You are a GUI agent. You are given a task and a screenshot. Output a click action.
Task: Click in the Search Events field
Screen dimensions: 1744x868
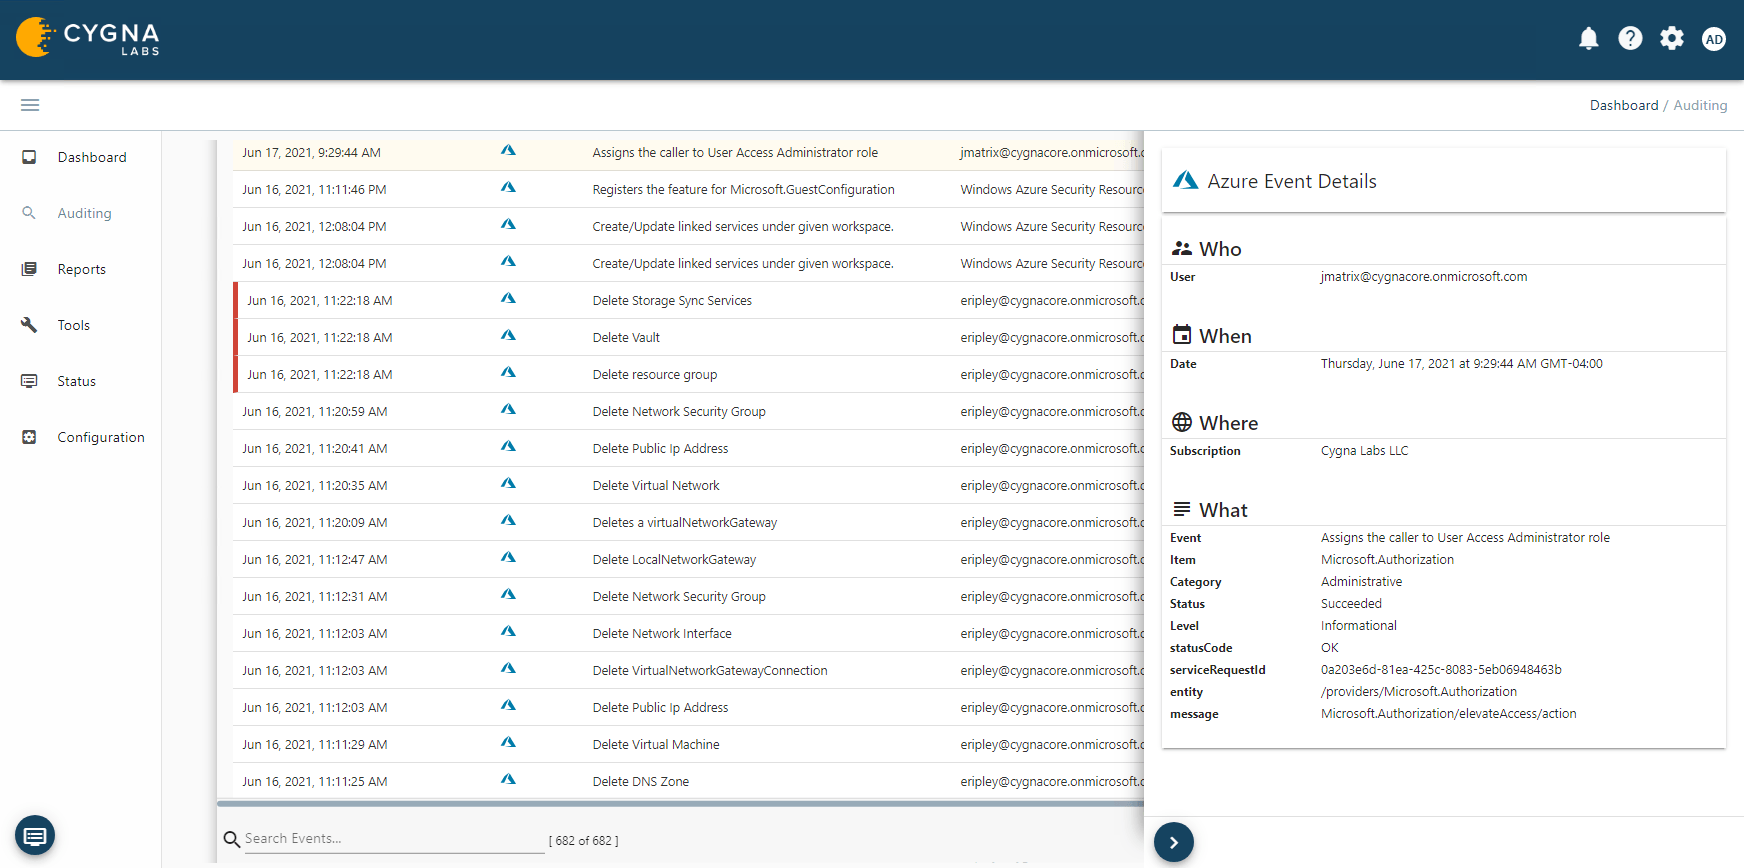pyautogui.click(x=393, y=839)
